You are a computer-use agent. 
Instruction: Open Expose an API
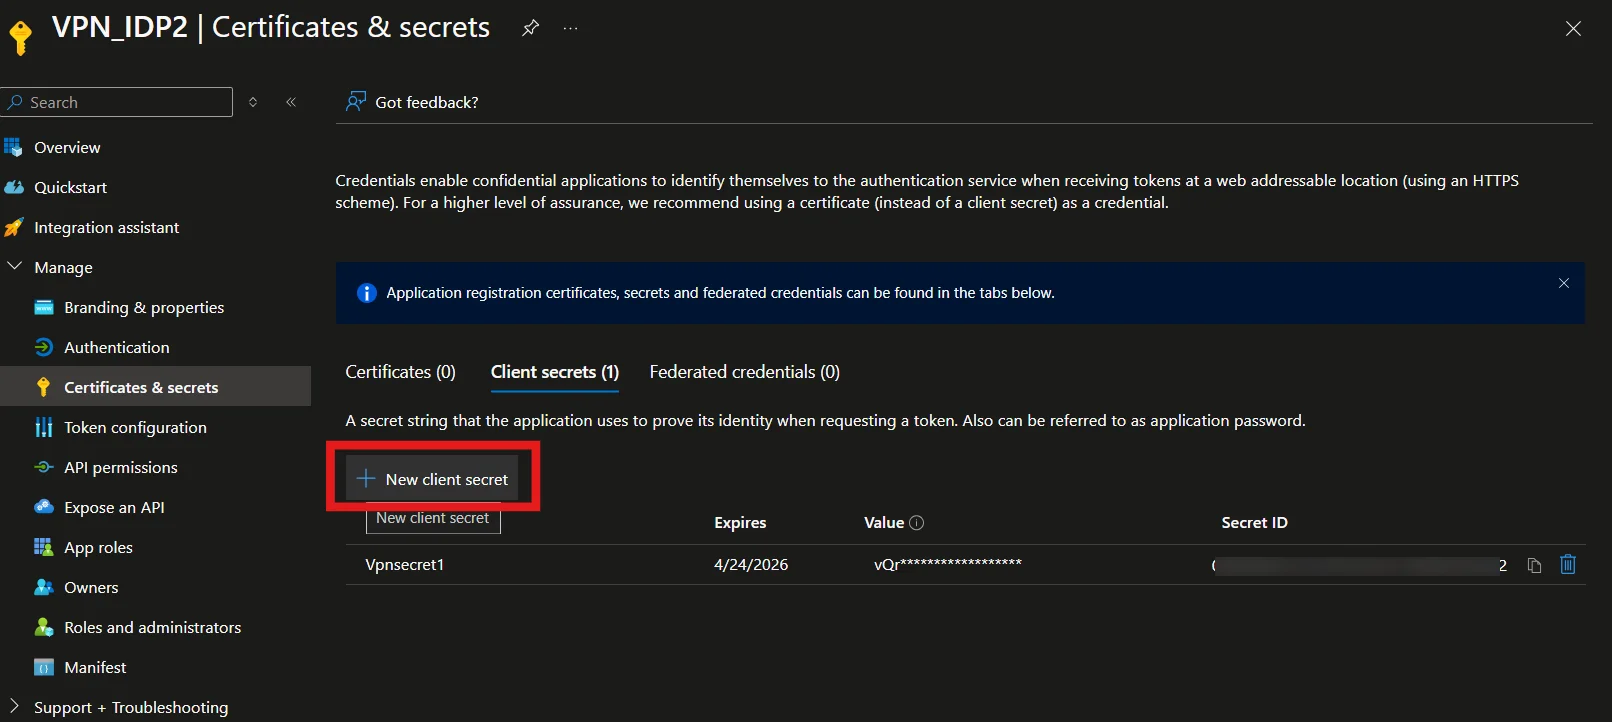tap(114, 507)
